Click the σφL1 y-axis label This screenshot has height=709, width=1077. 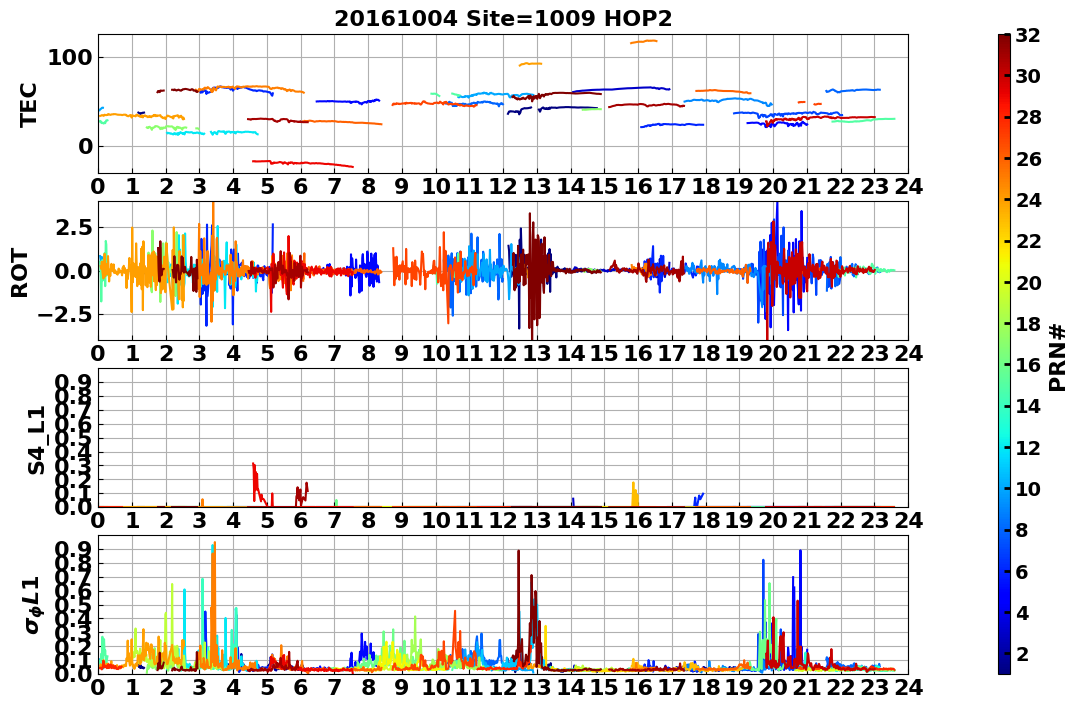coord(33,605)
